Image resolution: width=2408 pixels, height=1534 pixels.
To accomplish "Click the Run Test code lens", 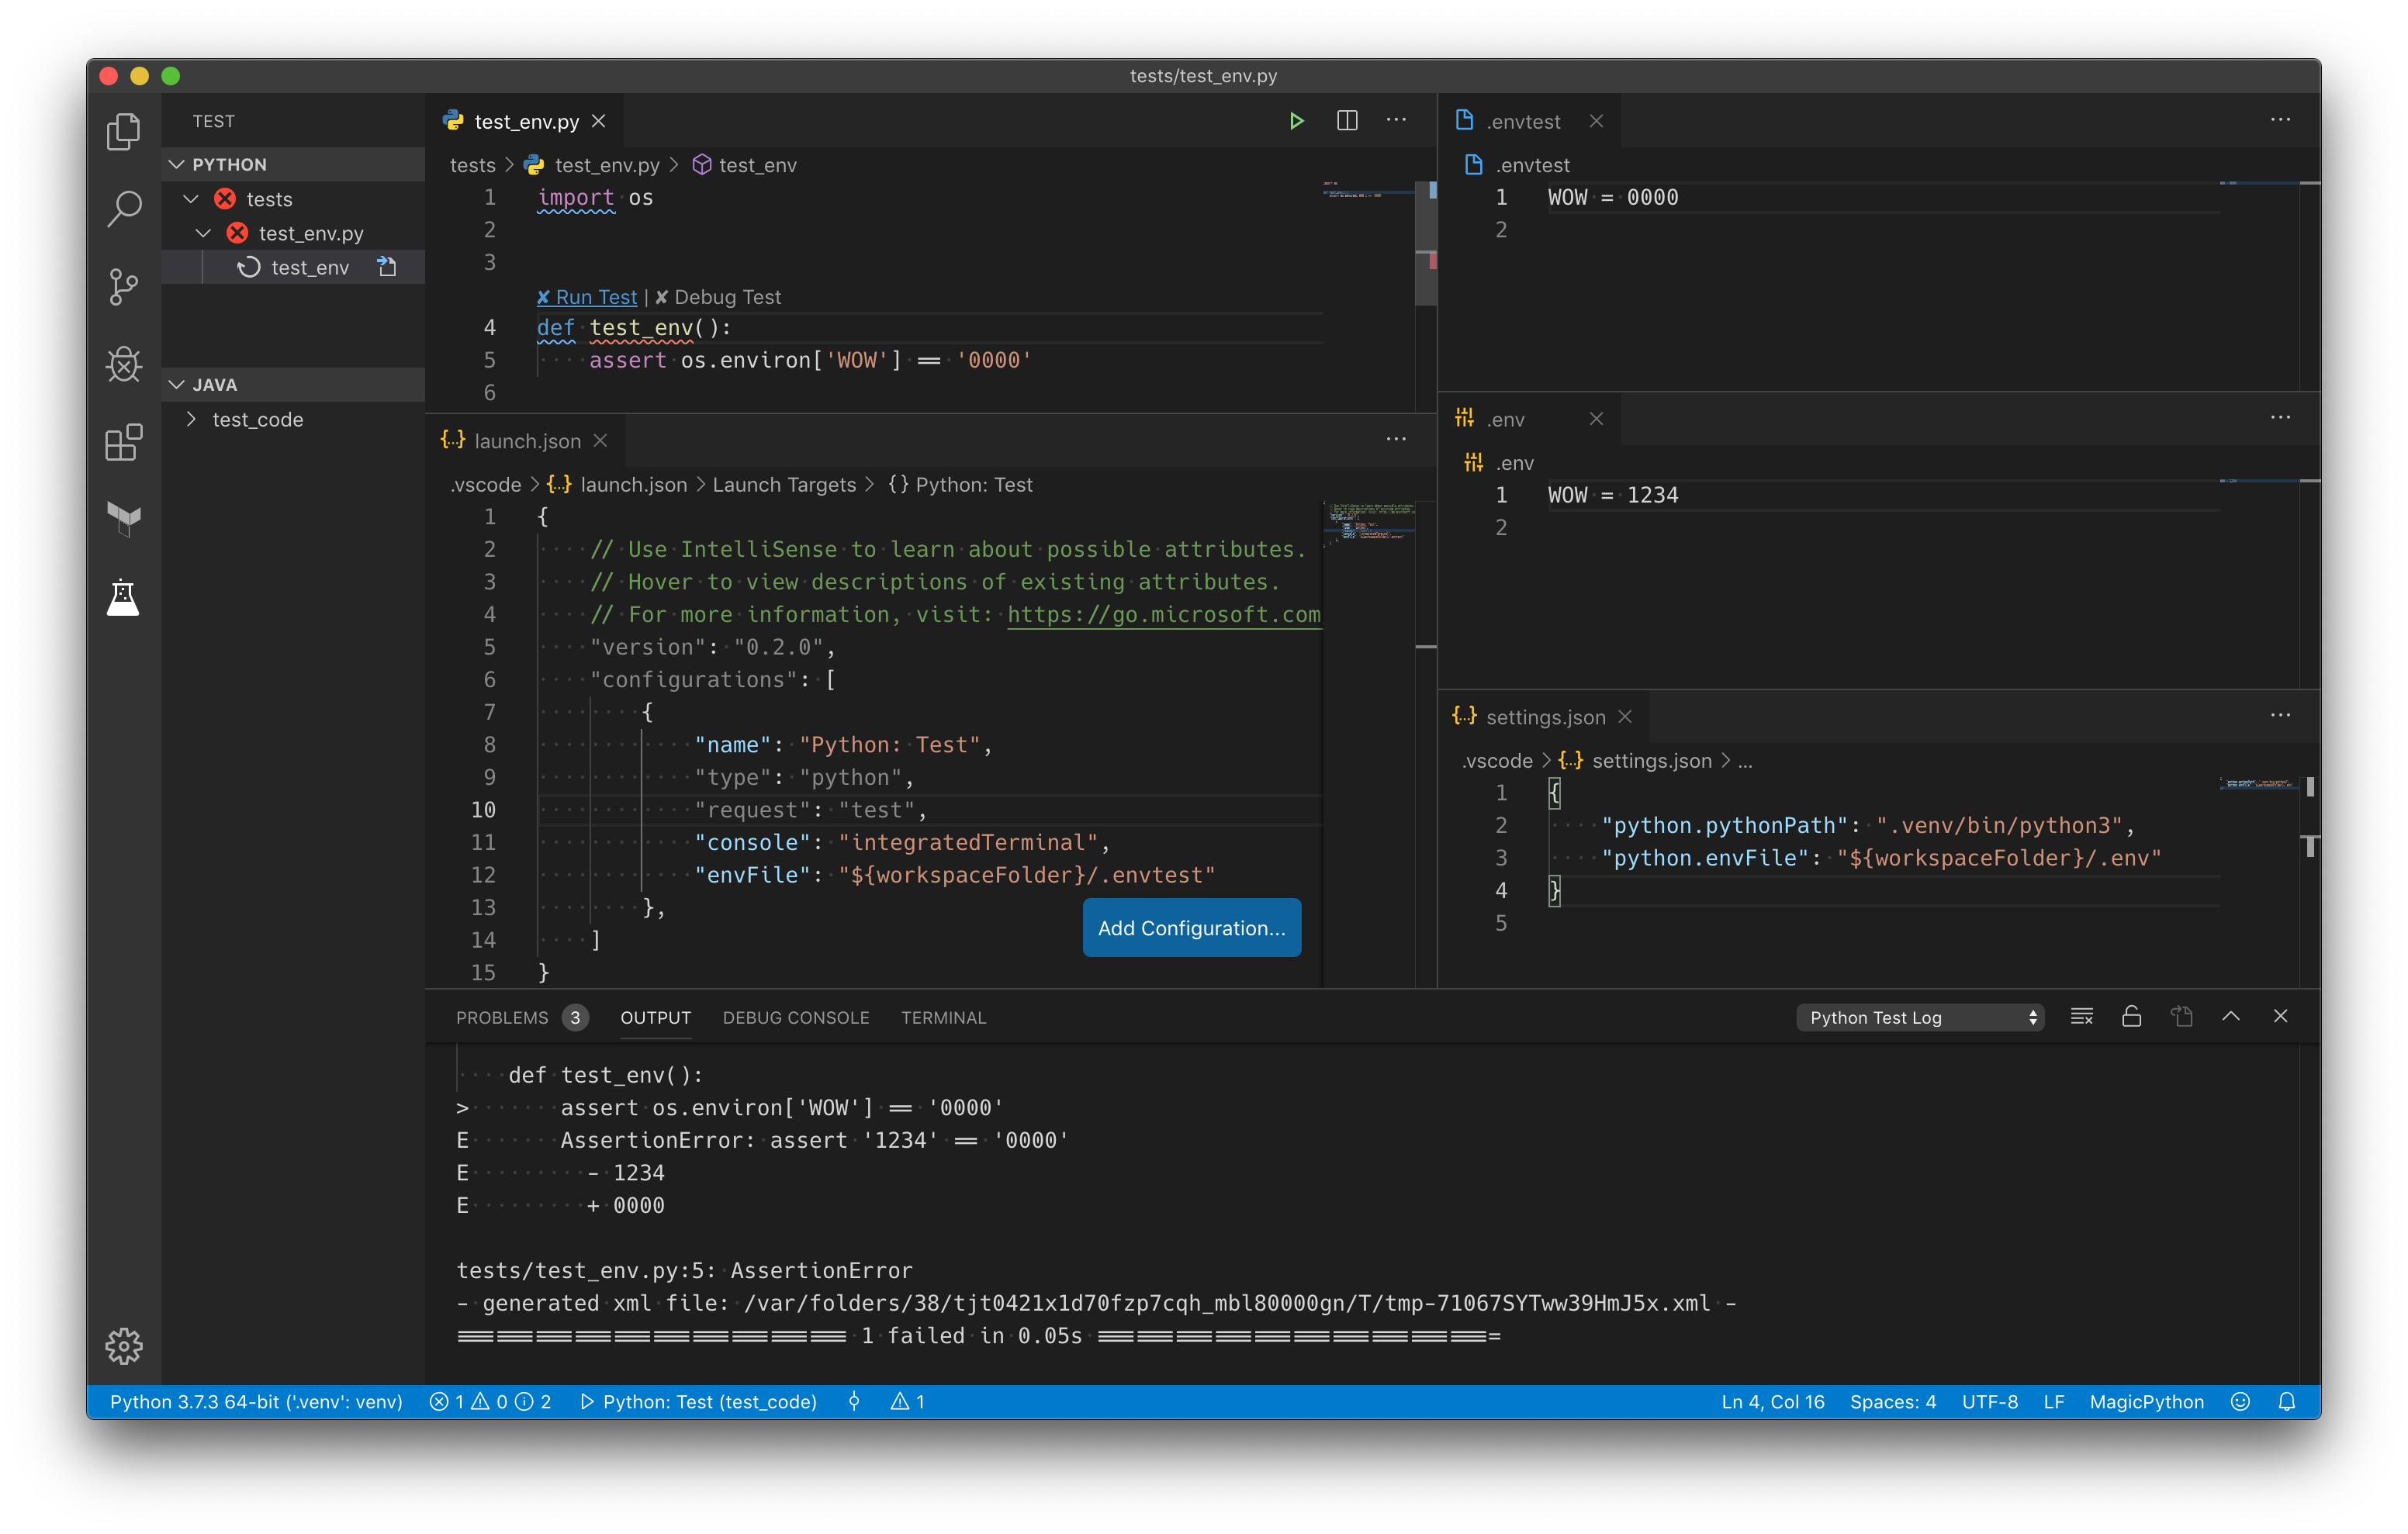I will pyautogui.click(x=587, y=297).
